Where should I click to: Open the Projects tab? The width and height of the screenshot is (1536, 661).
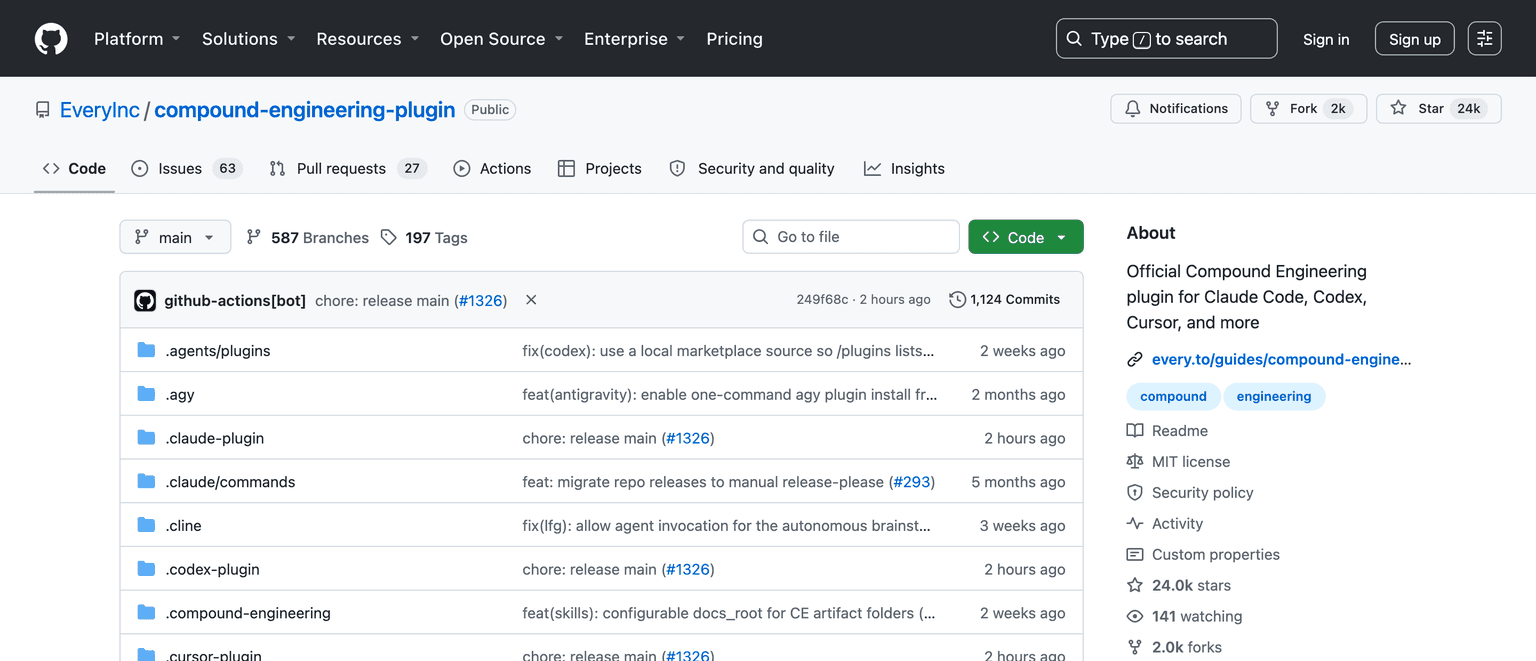tap(600, 169)
